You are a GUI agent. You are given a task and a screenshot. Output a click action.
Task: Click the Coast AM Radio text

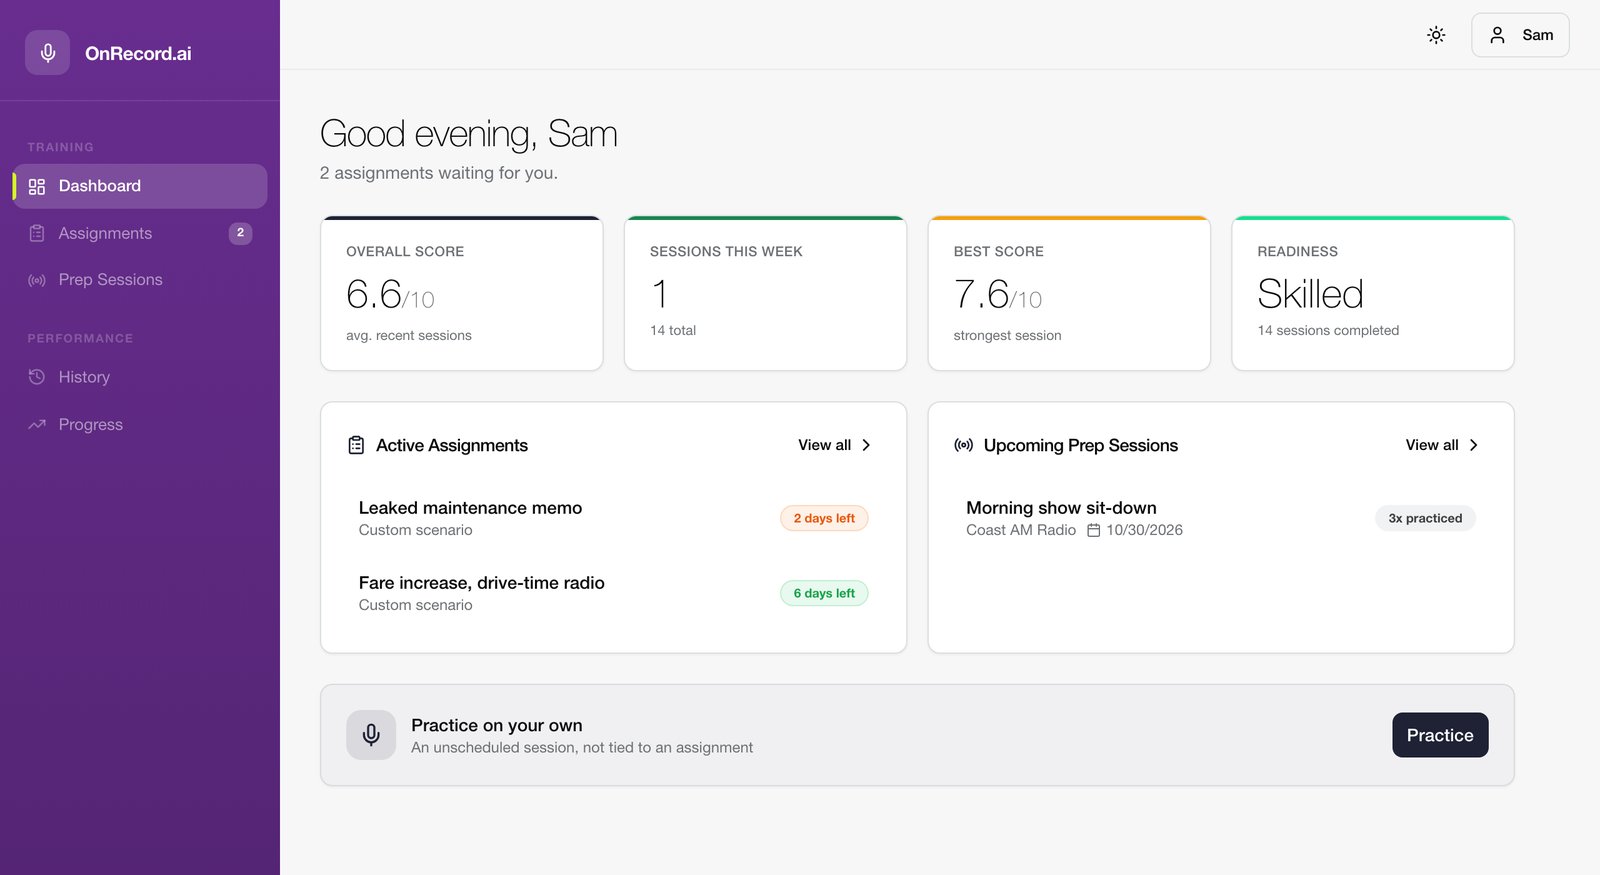(1021, 530)
